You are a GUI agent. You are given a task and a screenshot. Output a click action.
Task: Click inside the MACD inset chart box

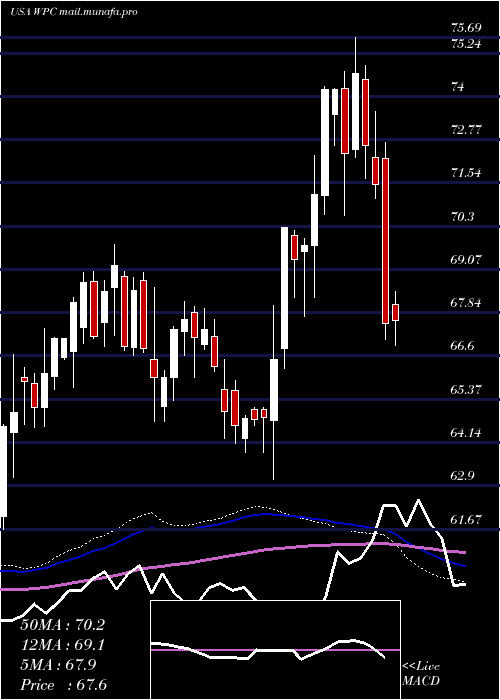(275, 650)
